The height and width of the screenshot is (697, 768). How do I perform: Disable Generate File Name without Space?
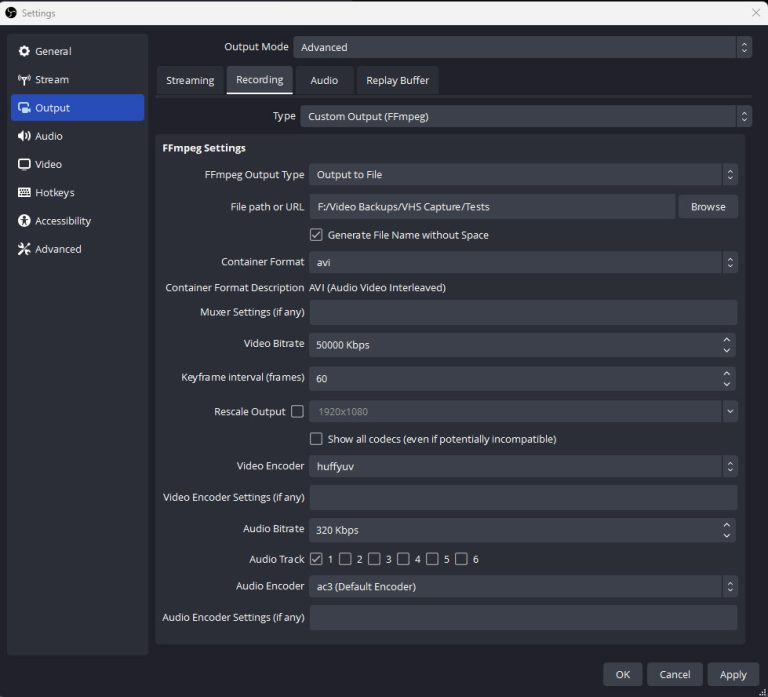click(316, 235)
